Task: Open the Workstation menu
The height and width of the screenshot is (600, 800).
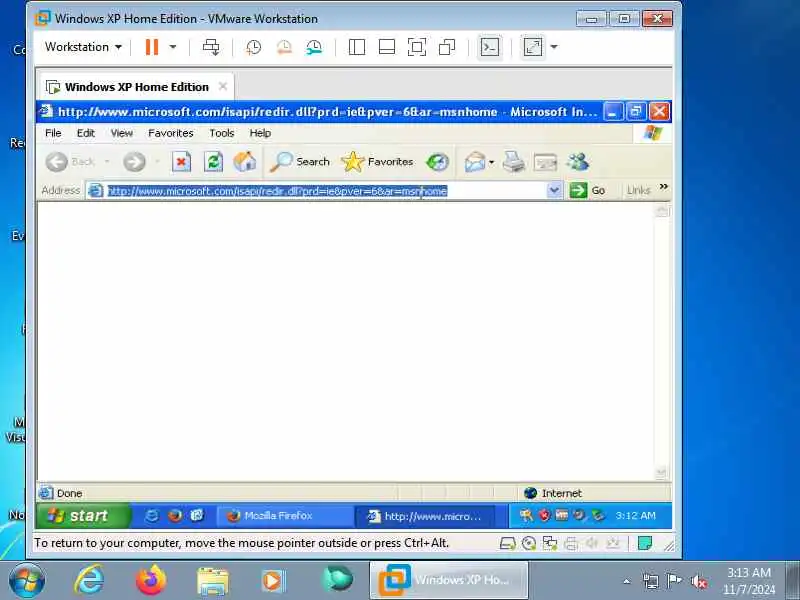Action: 83,47
